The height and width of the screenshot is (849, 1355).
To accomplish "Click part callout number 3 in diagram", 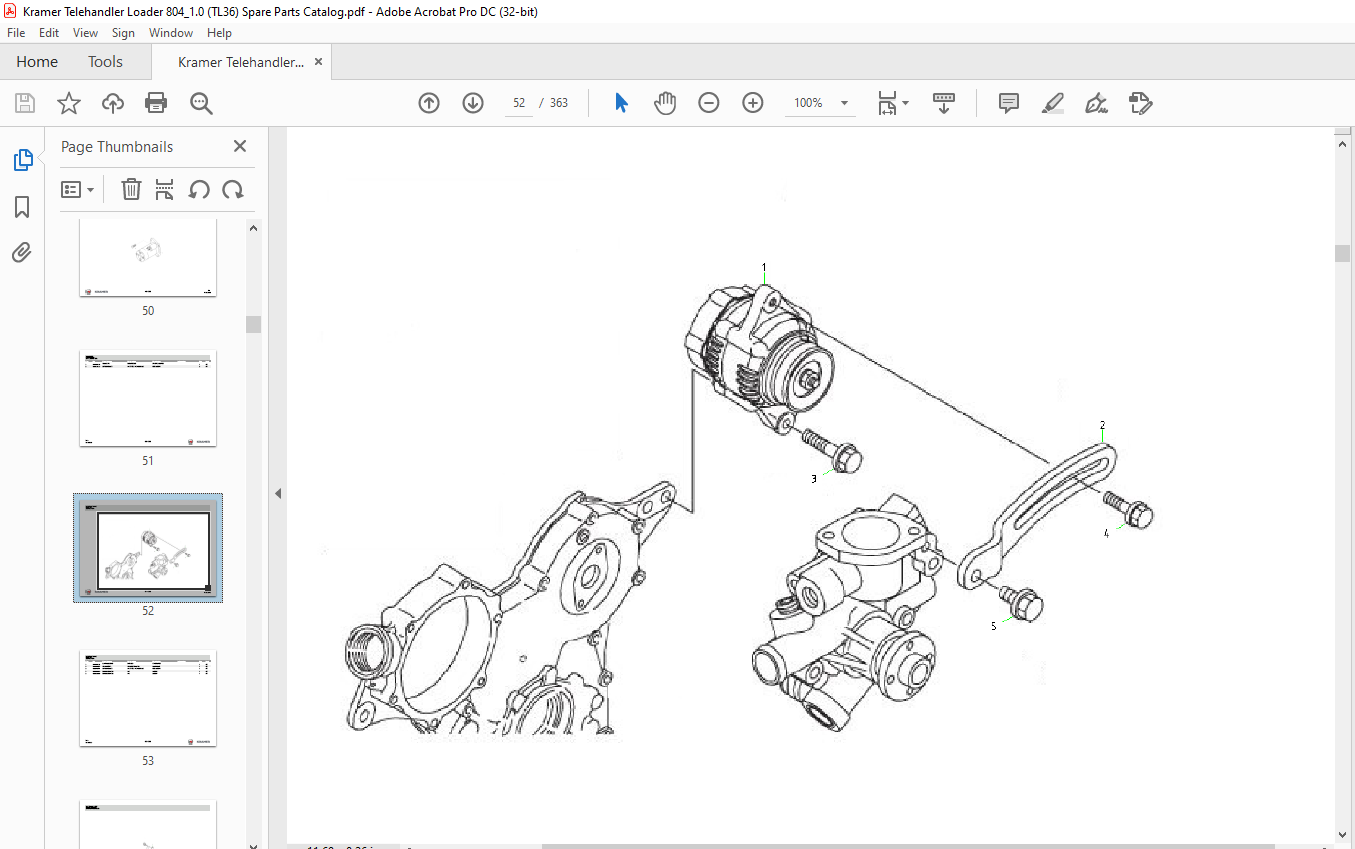I will tap(814, 479).
